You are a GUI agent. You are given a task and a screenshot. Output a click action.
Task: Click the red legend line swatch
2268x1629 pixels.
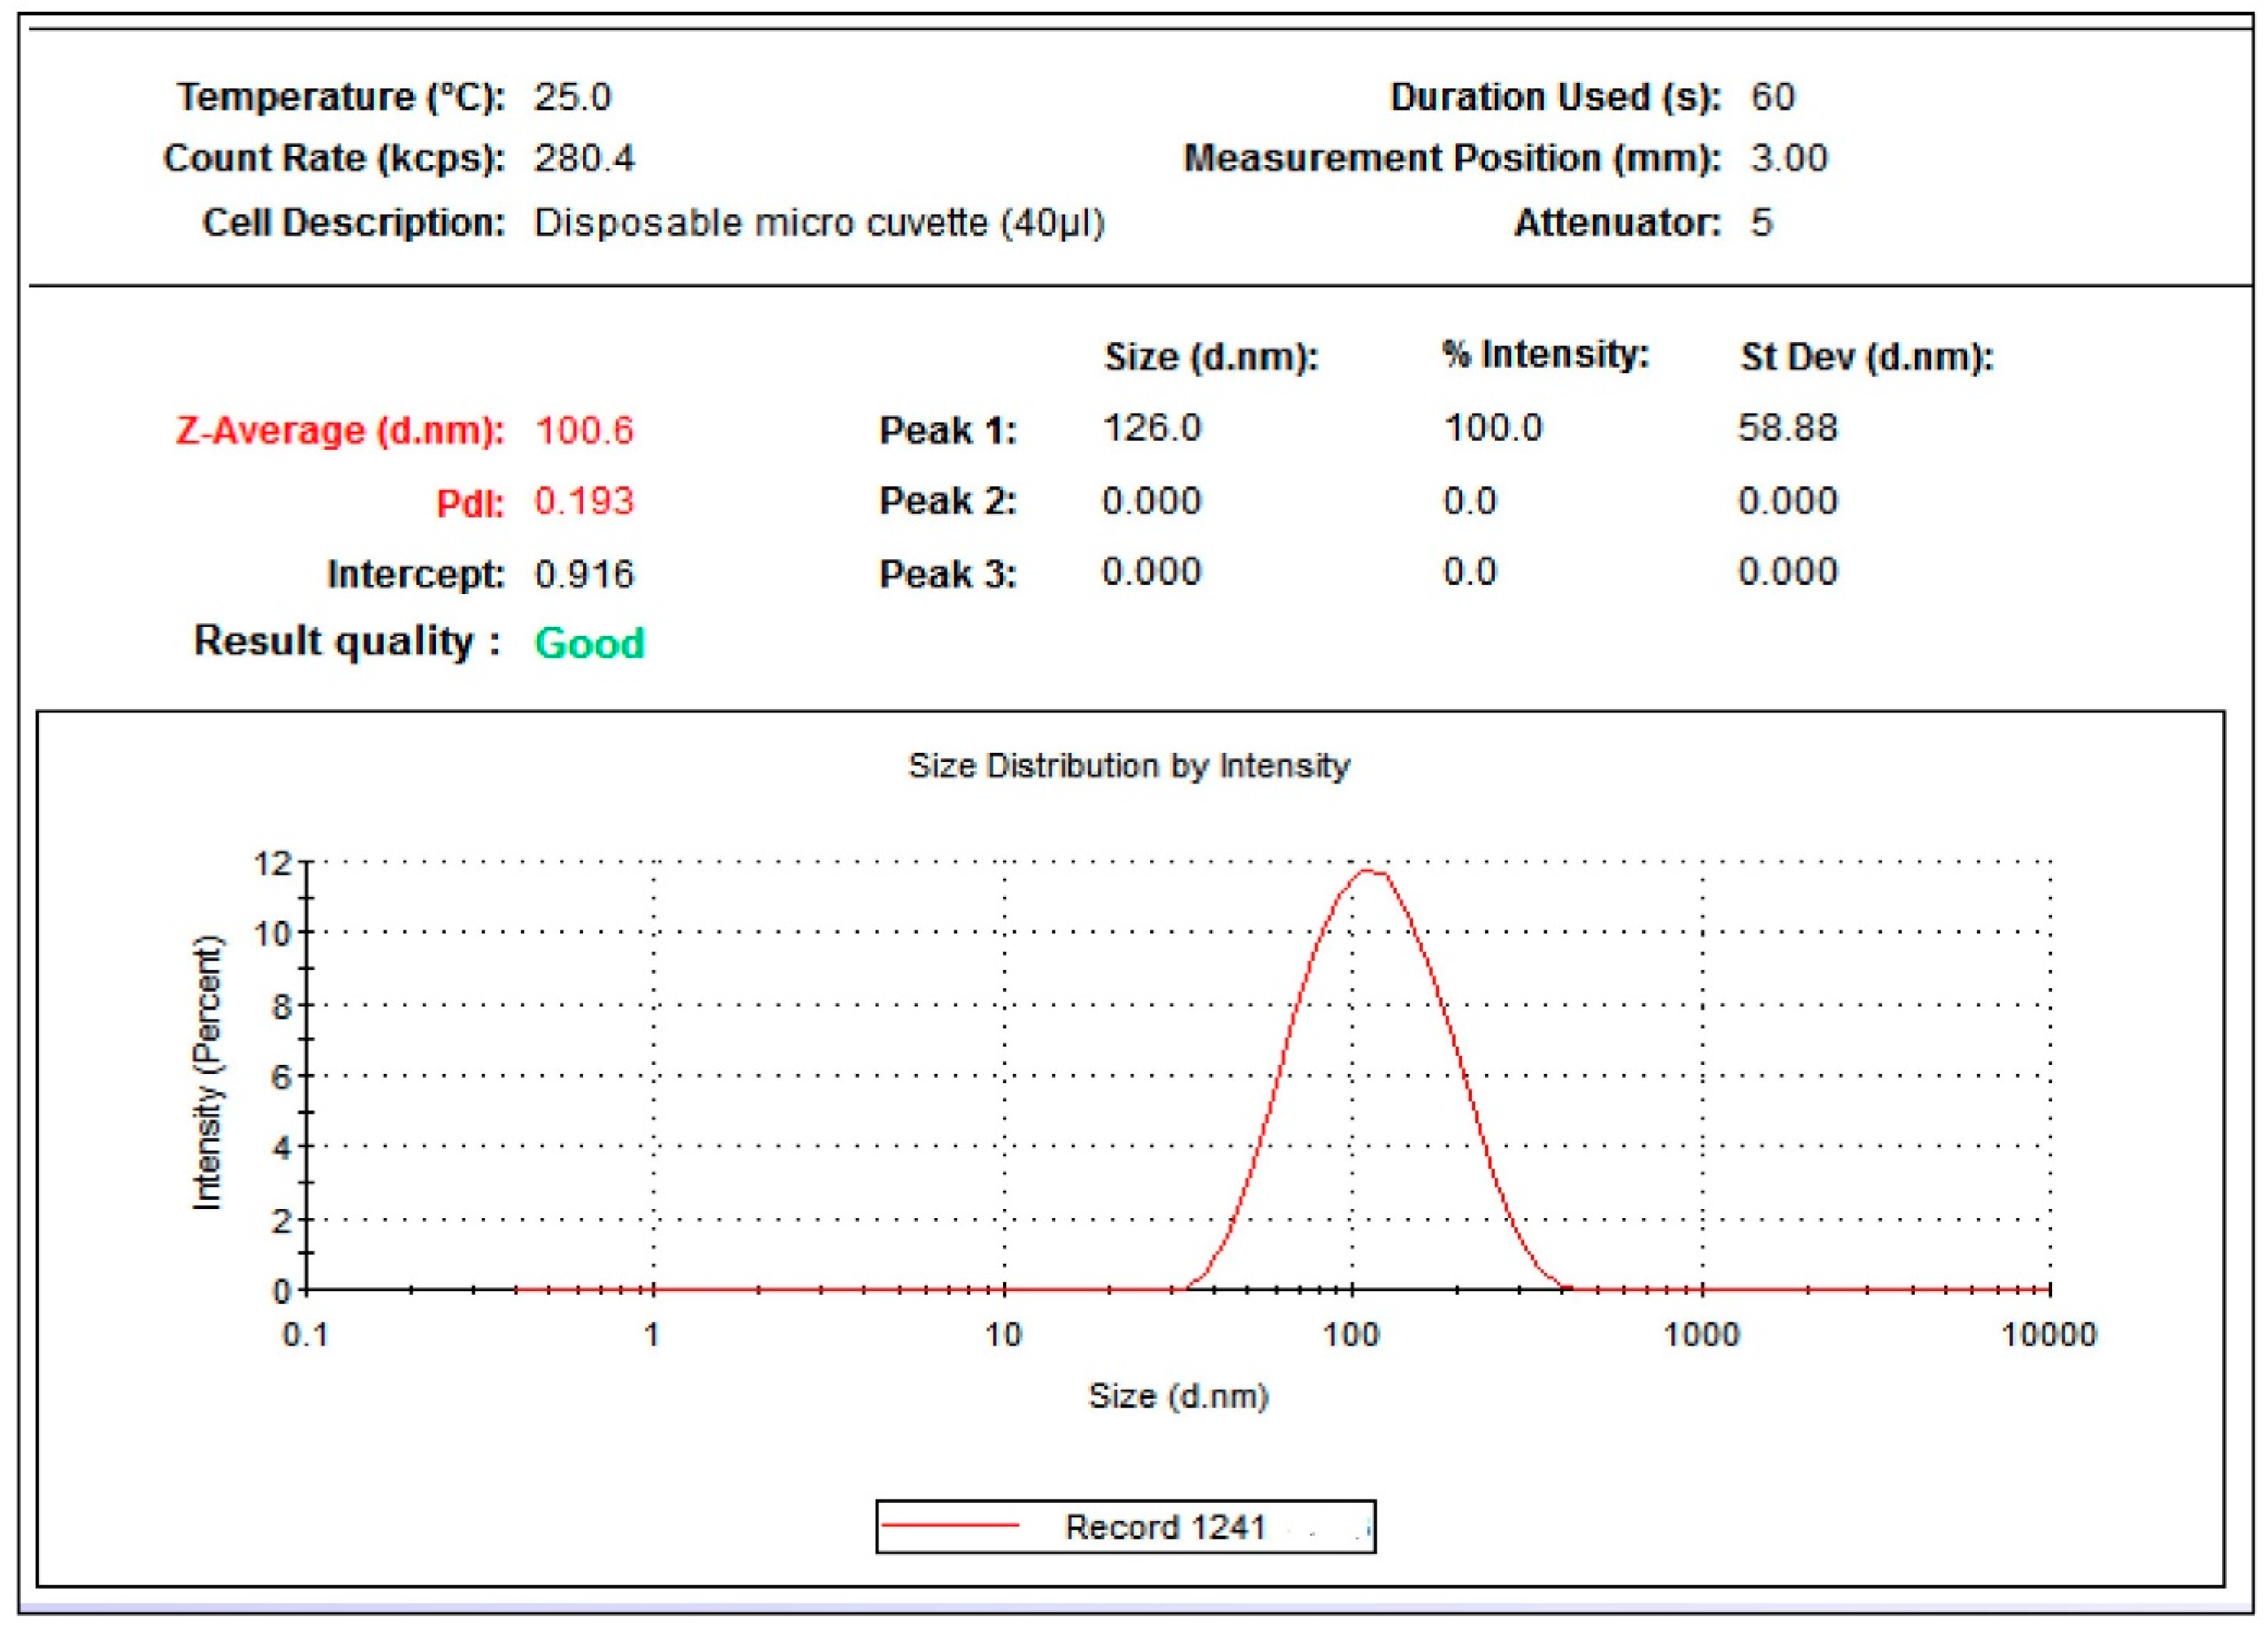[x=950, y=1525]
